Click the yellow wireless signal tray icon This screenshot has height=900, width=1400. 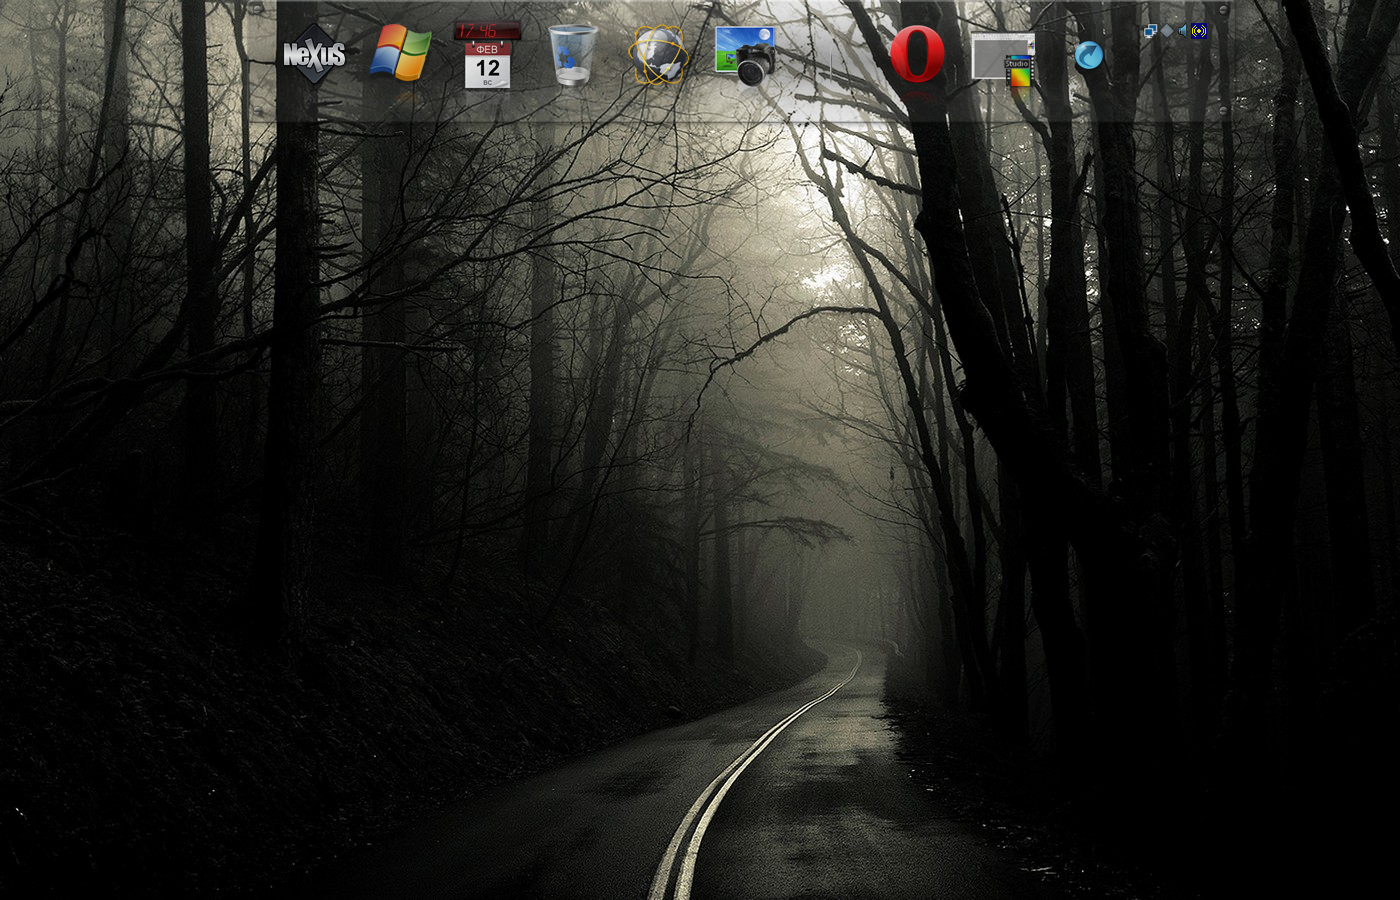point(1199,31)
